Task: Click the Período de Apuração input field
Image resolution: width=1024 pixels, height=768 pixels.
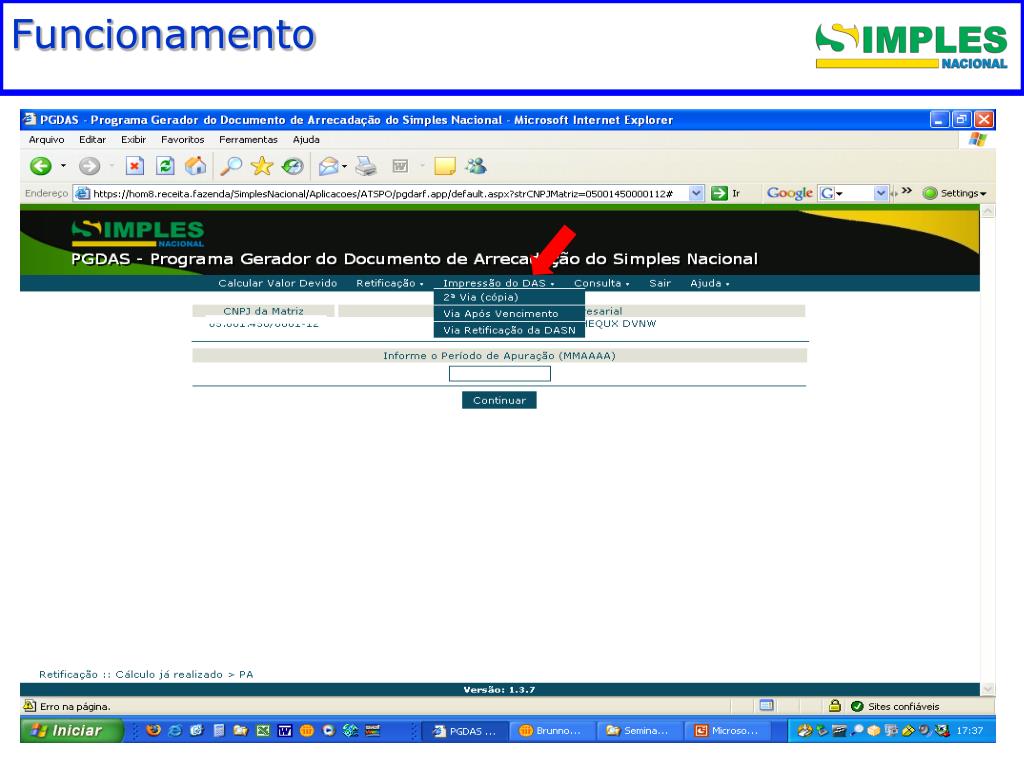Action: (499, 374)
